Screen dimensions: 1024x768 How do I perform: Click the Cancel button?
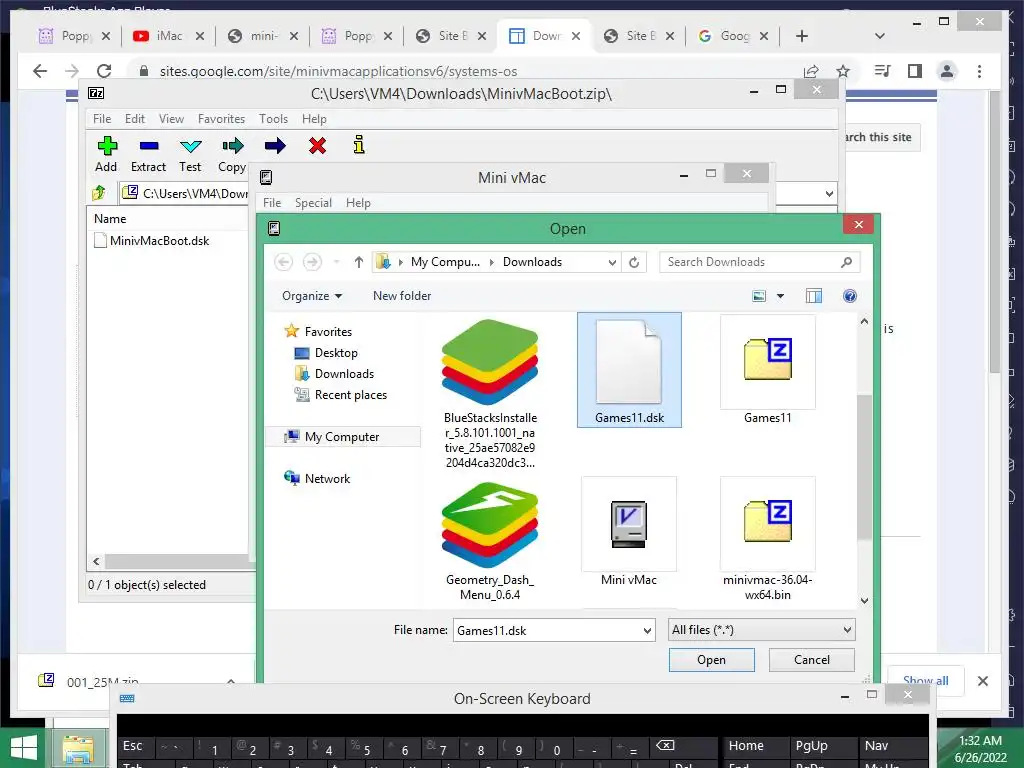click(812, 660)
